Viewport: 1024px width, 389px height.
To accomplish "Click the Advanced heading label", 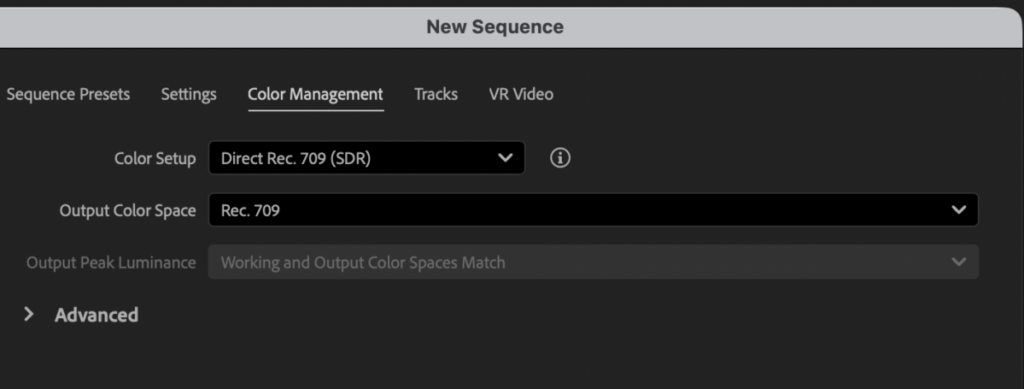I will coord(97,315).
